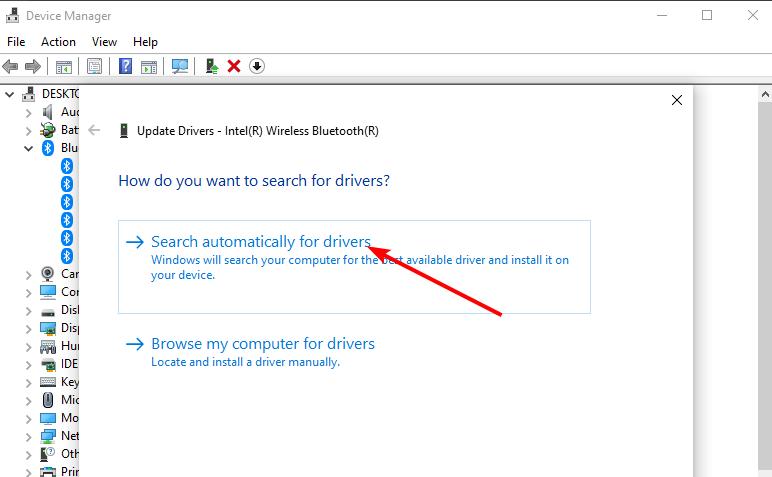Viewport: 772px width, 477px height.
Task: Expand the Batteries category chevron
Action: 29,131
